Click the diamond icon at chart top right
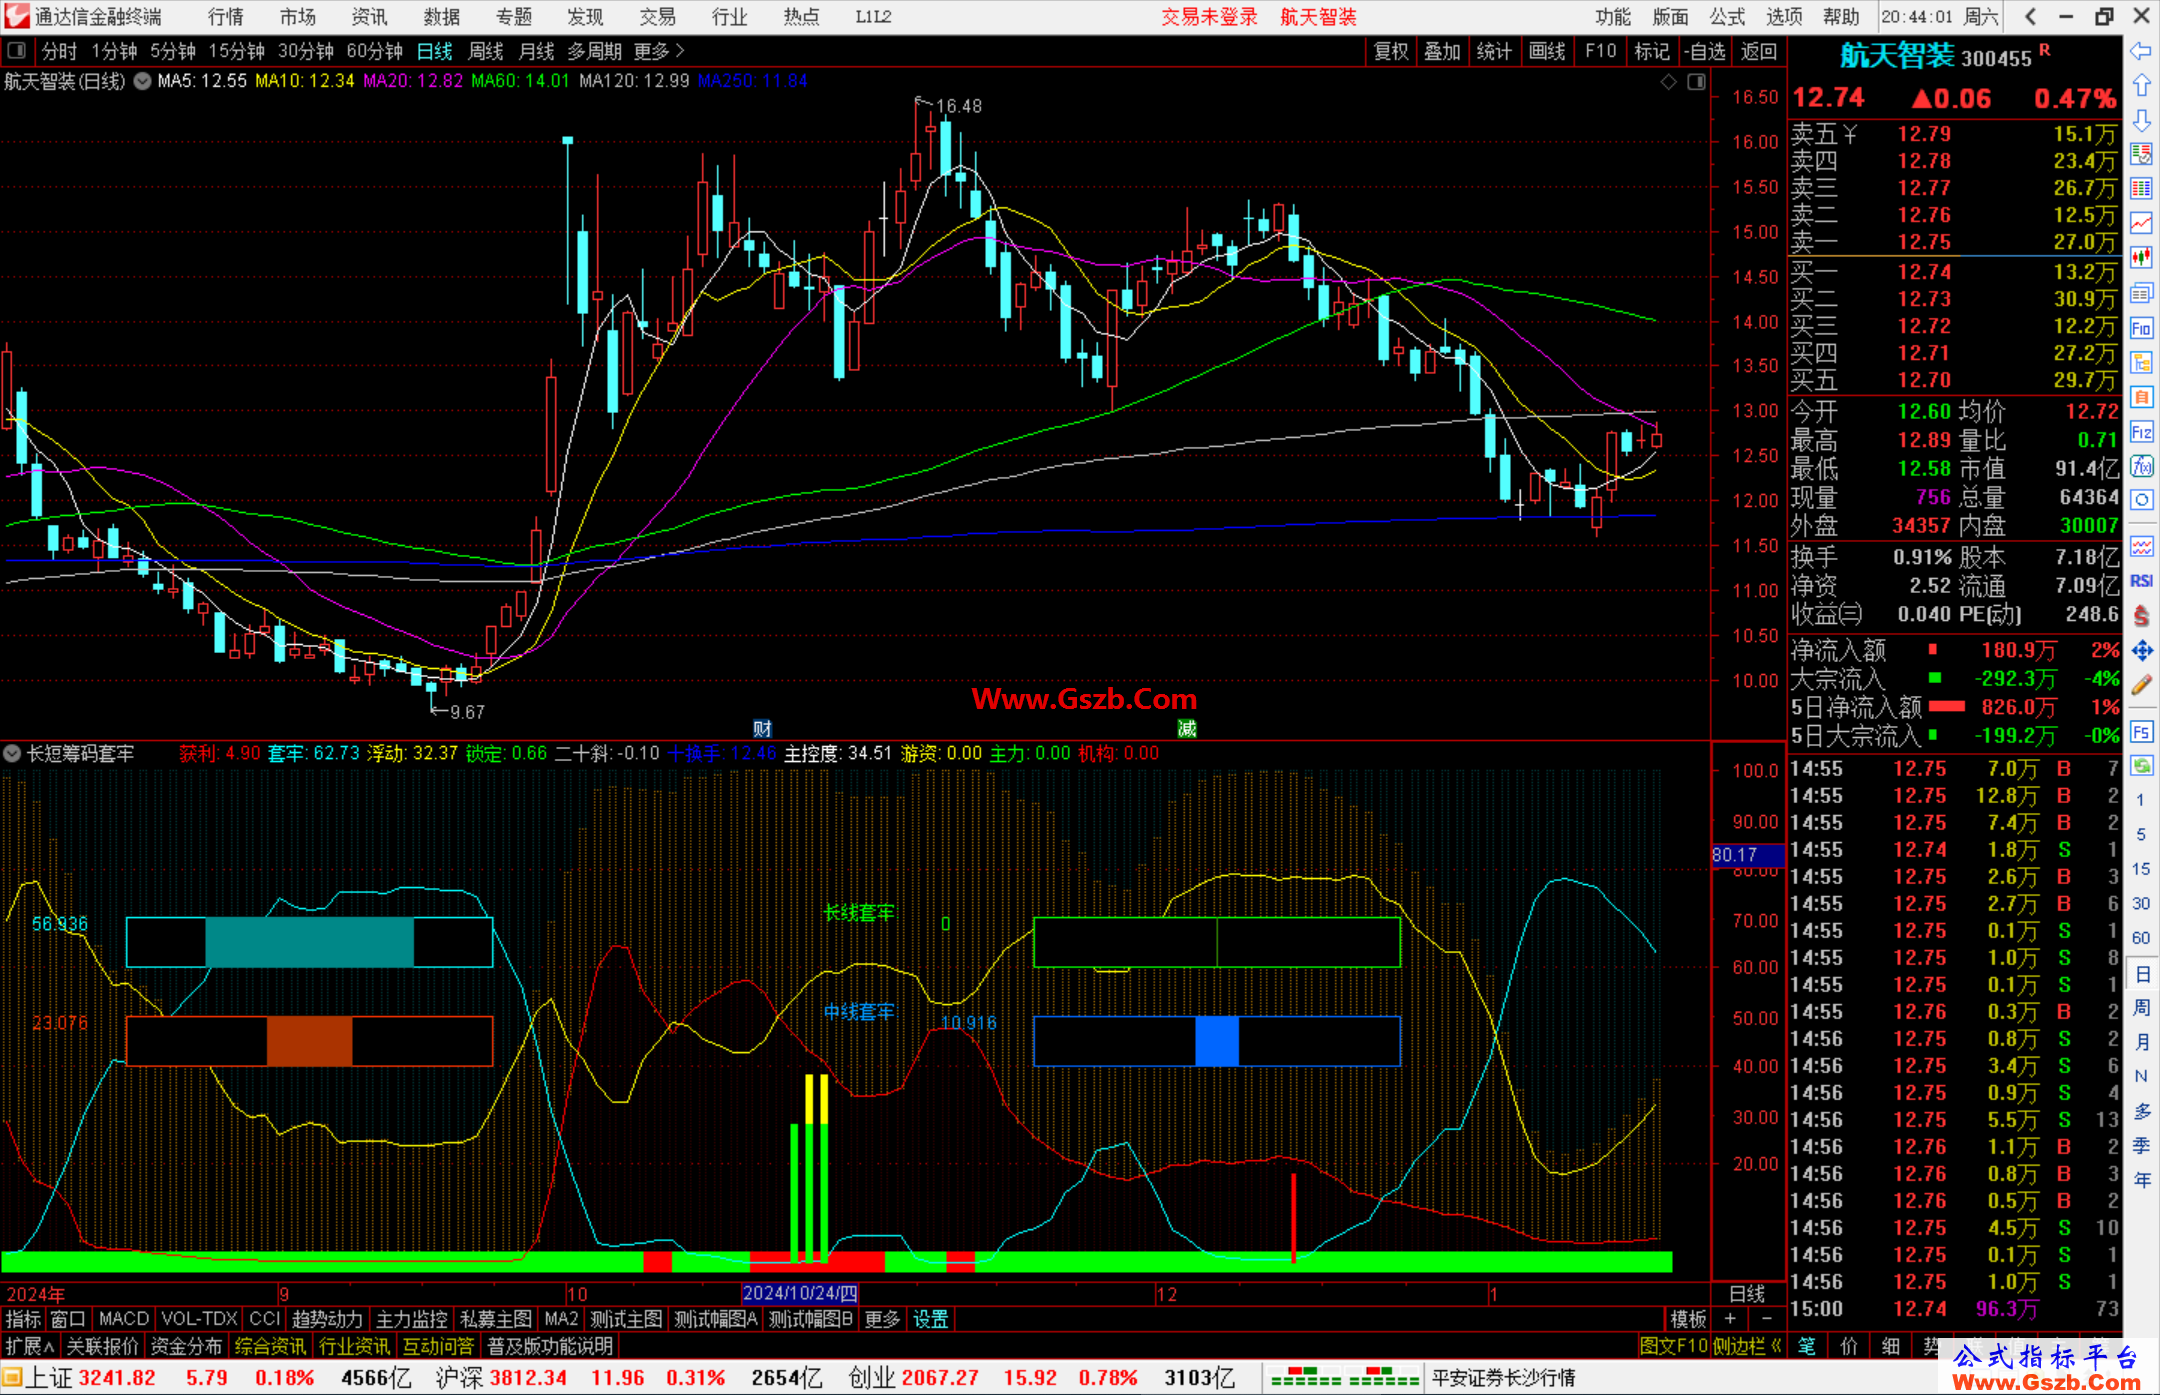The height and width of the screenshot is (1395, 2160). (x=1668, y=82)
